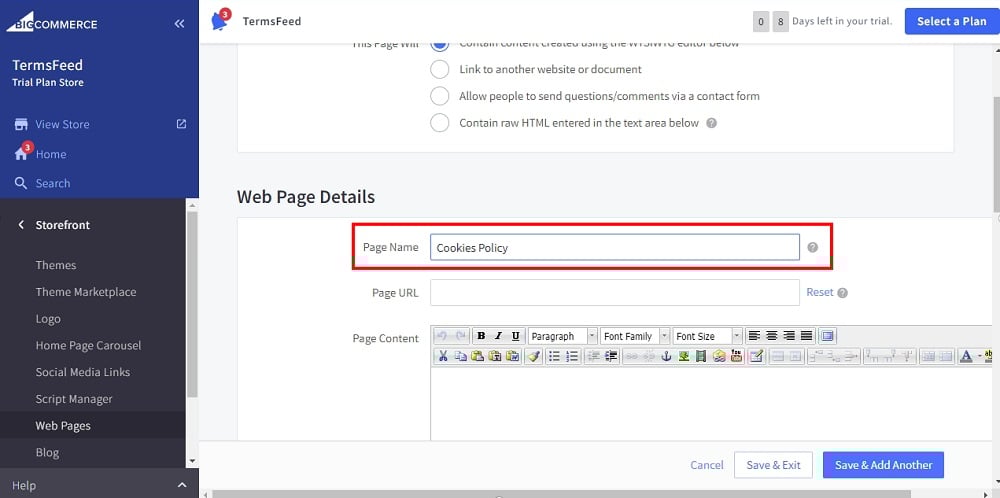Apply underline formatting
The image size is (1000, 498).
(515, 336)
